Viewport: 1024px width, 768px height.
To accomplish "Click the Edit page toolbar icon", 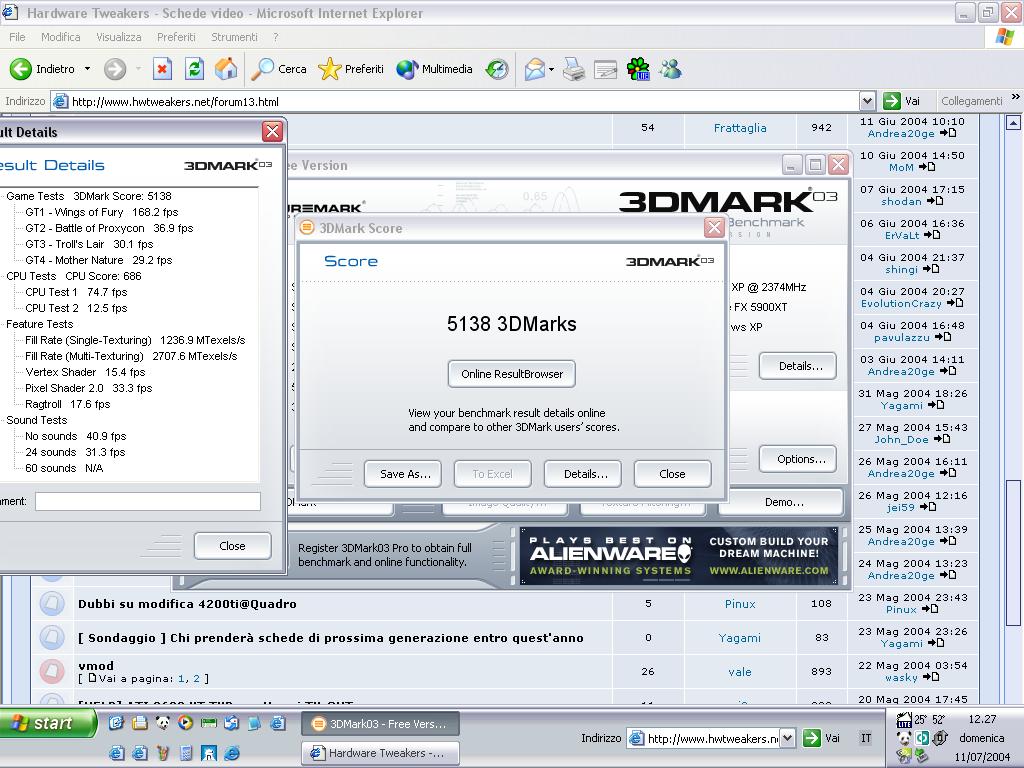I will coord(605,69).
